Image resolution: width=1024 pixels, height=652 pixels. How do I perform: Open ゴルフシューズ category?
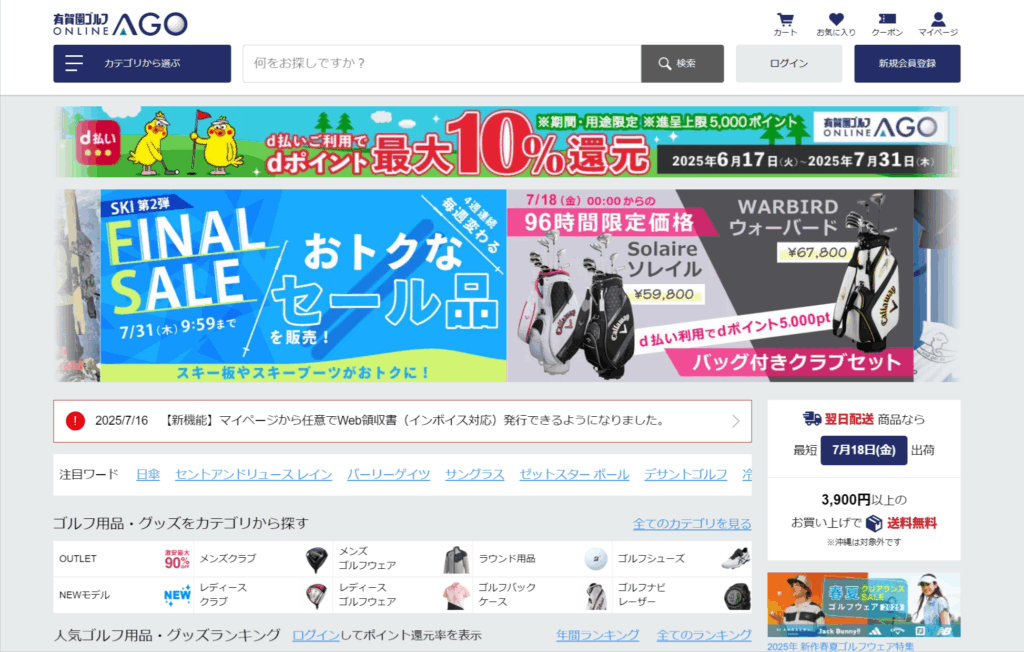click(x=682, y=559)
